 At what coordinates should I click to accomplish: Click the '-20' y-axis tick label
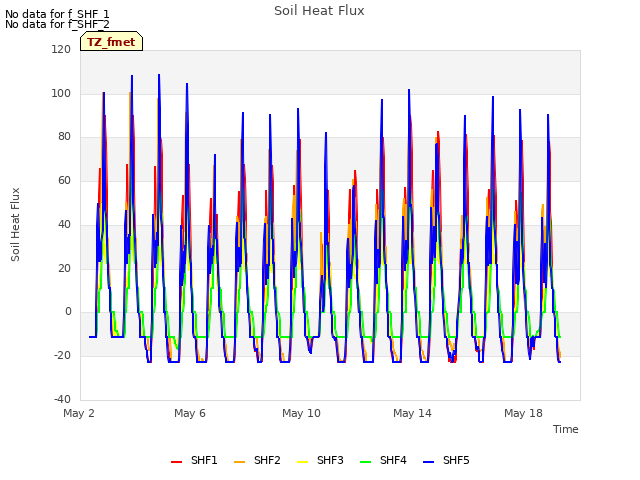coord(62,356)
